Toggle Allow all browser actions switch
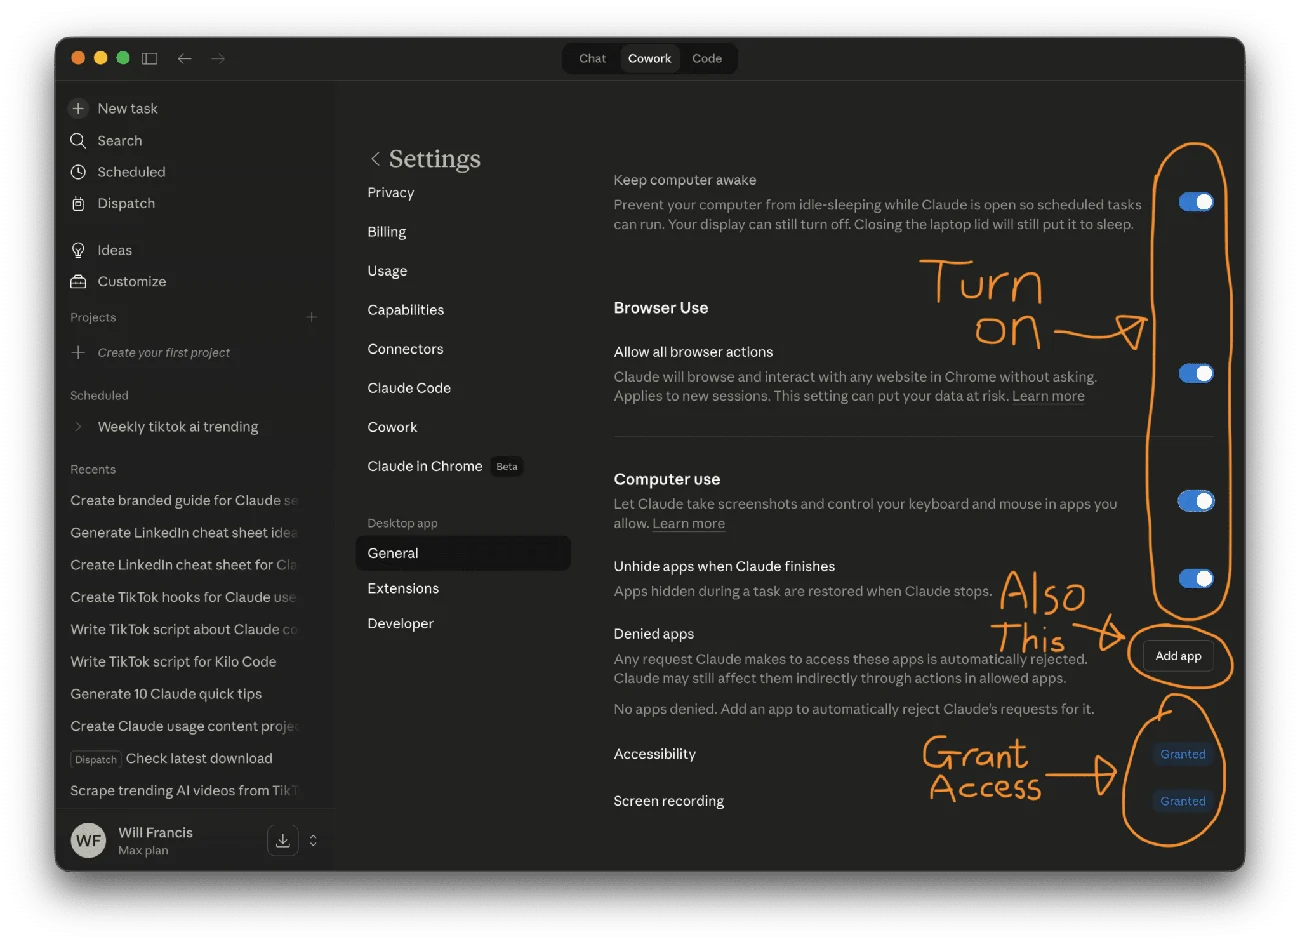The width and height of the screenshot is (1300, 944). (x=1196, y=373)
